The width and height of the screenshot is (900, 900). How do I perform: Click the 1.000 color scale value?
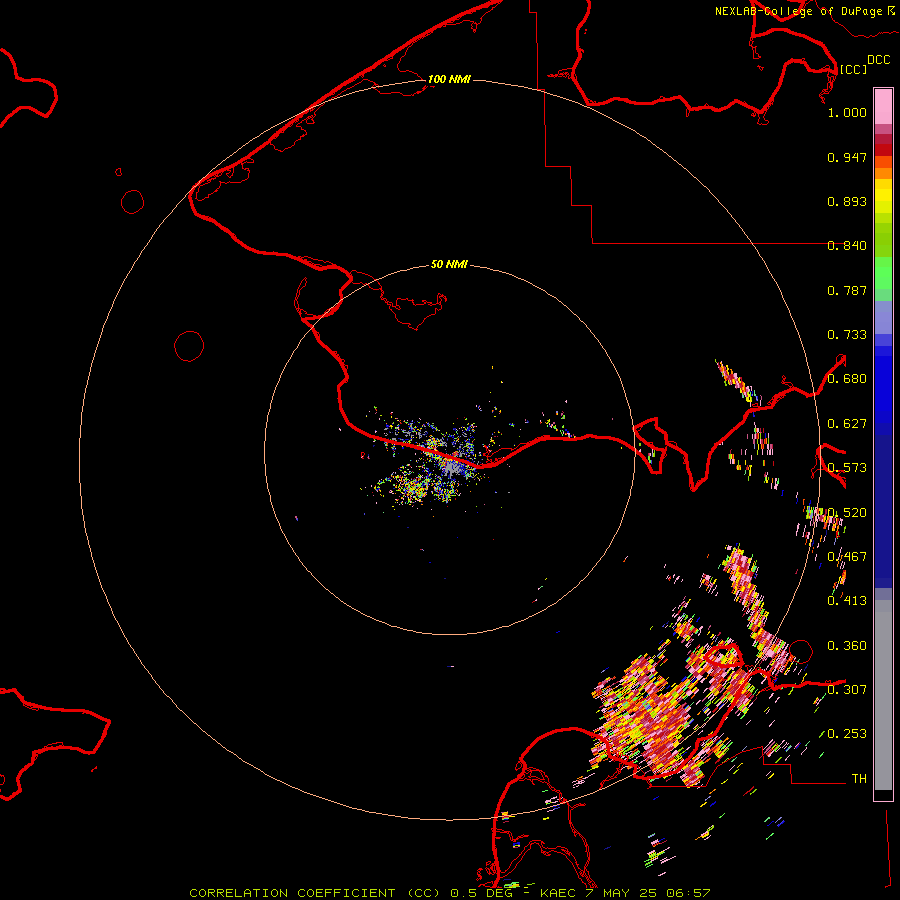[x=847, y=112]
